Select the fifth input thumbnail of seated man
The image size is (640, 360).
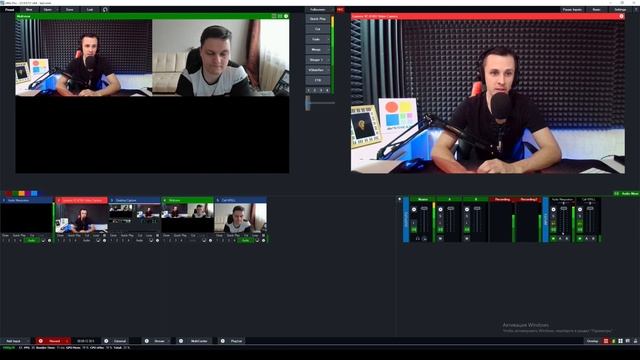click(240, 218)
